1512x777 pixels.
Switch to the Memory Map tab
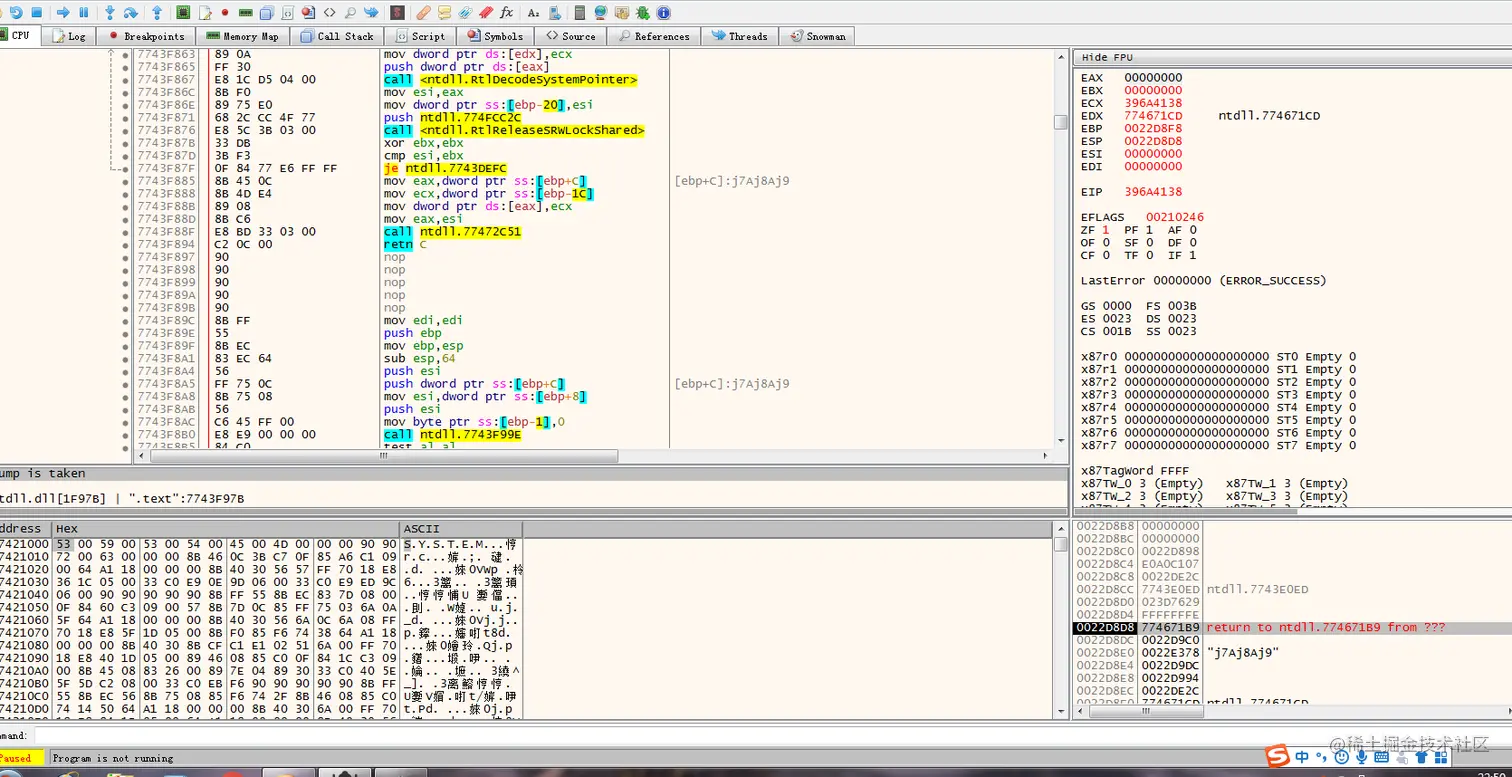(x=241, y=36)
